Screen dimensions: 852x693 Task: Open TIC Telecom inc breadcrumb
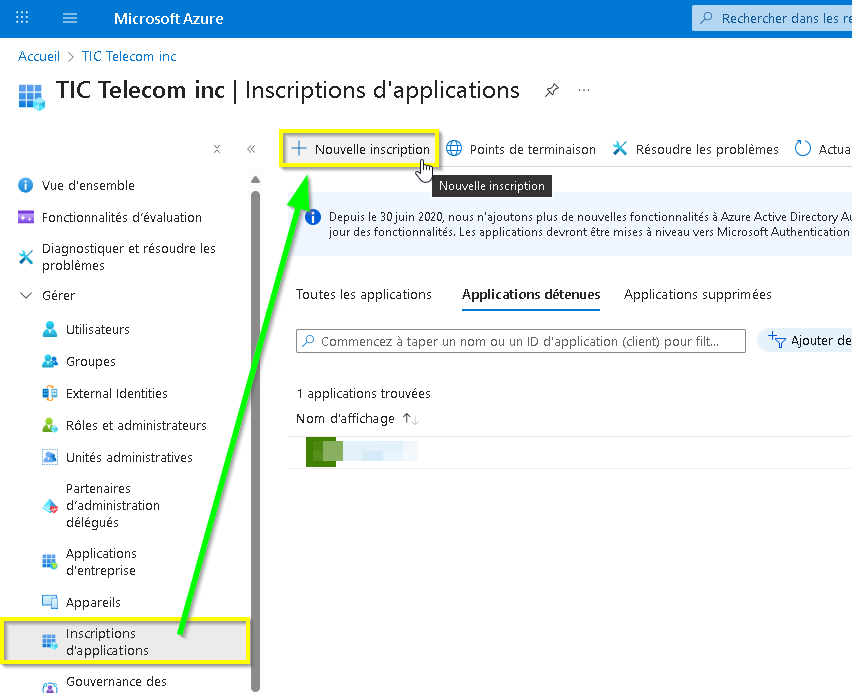[129, 57]
